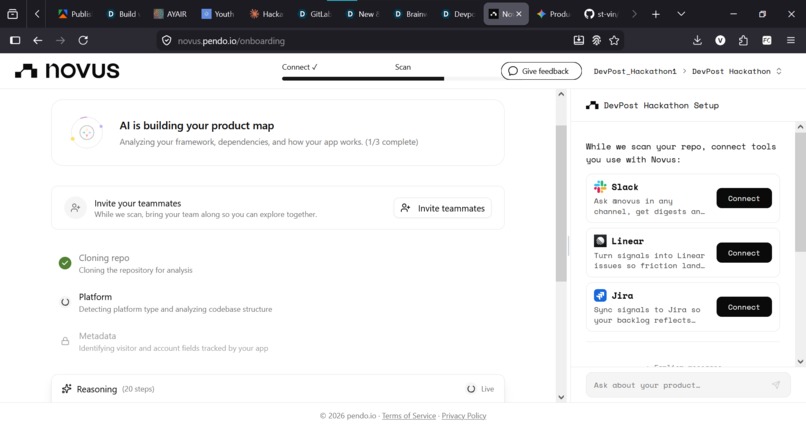
Task: Switch to the GitHub st-vin tab
Action: pyautogui.click(x=601, y=14)
